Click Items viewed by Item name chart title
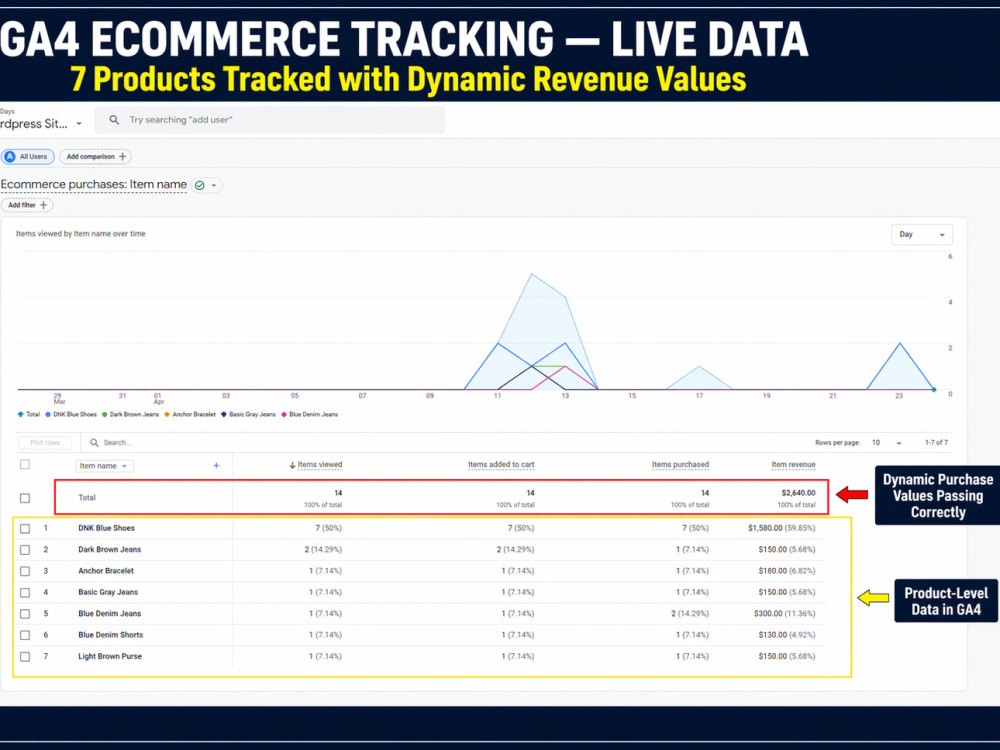This screenshot has height=750, width=1000. (80, 234)
